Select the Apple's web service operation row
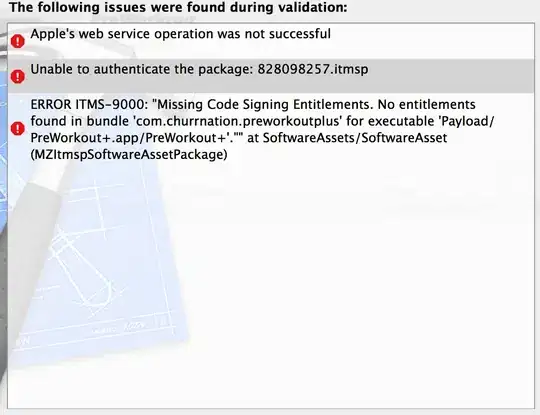 point(271,41)
